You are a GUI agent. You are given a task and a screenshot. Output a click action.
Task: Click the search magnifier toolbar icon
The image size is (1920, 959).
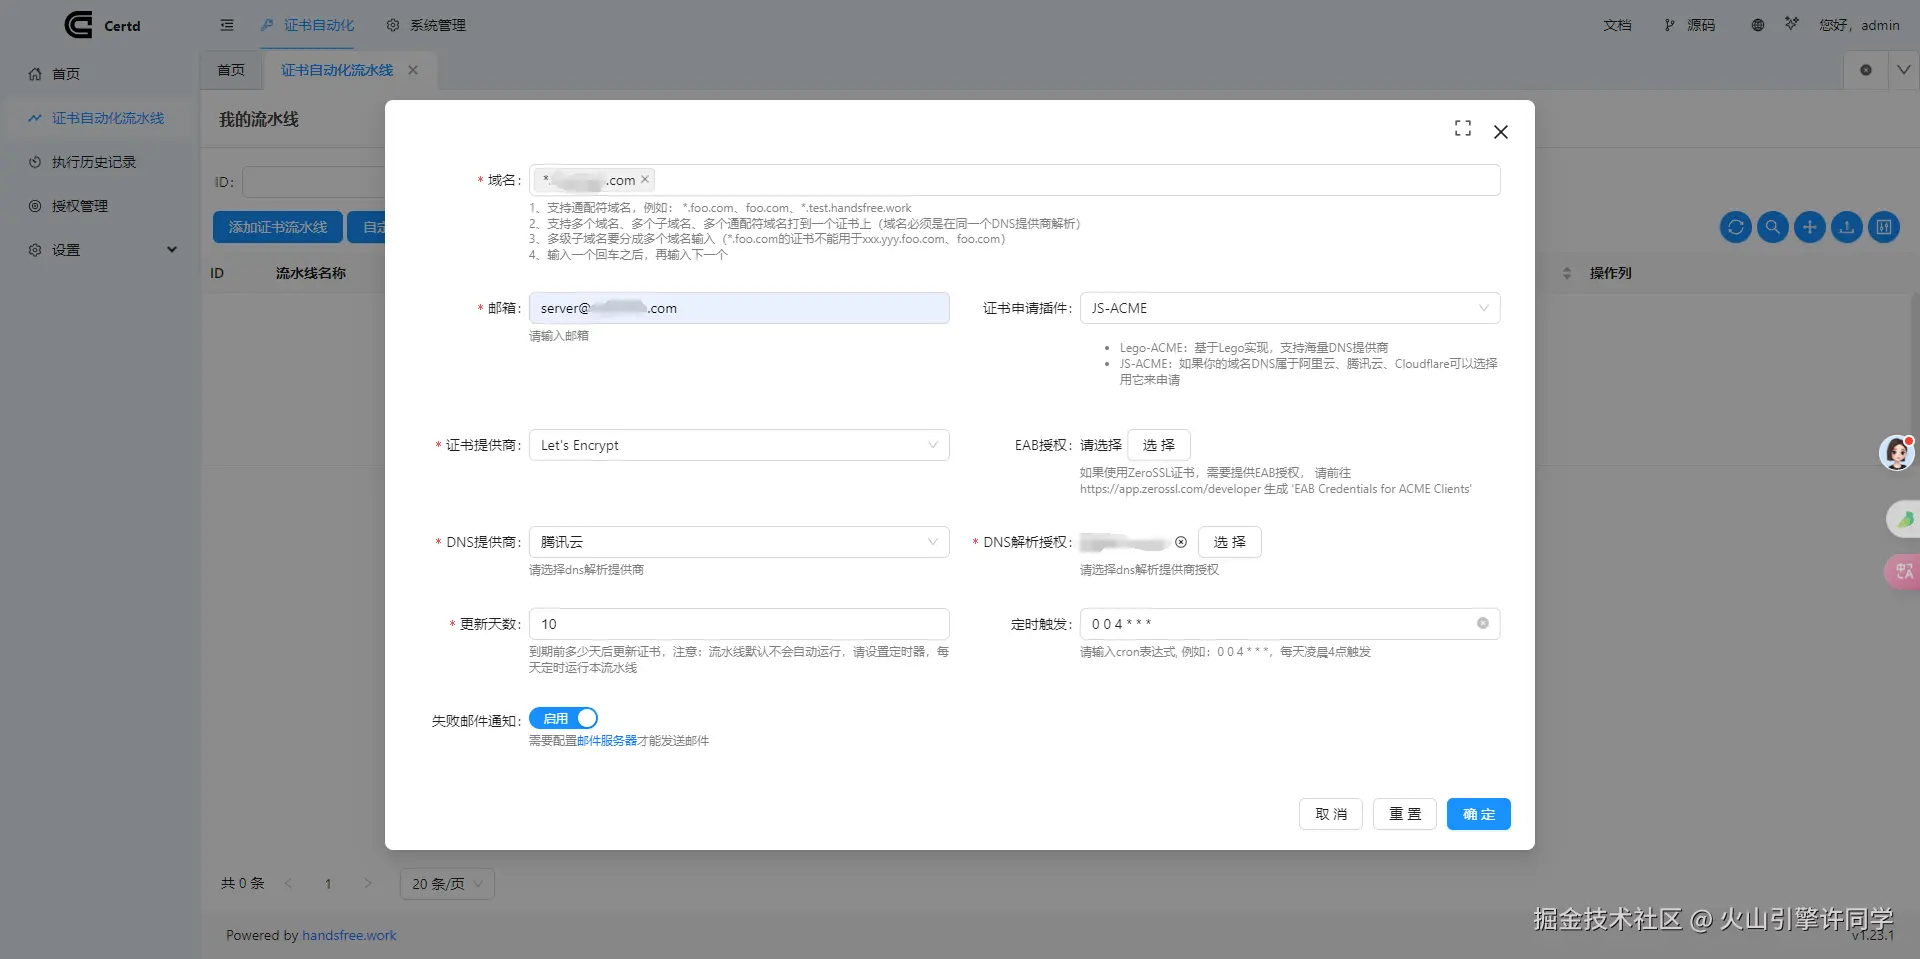pyautogui.click(x=1773, y=227)
